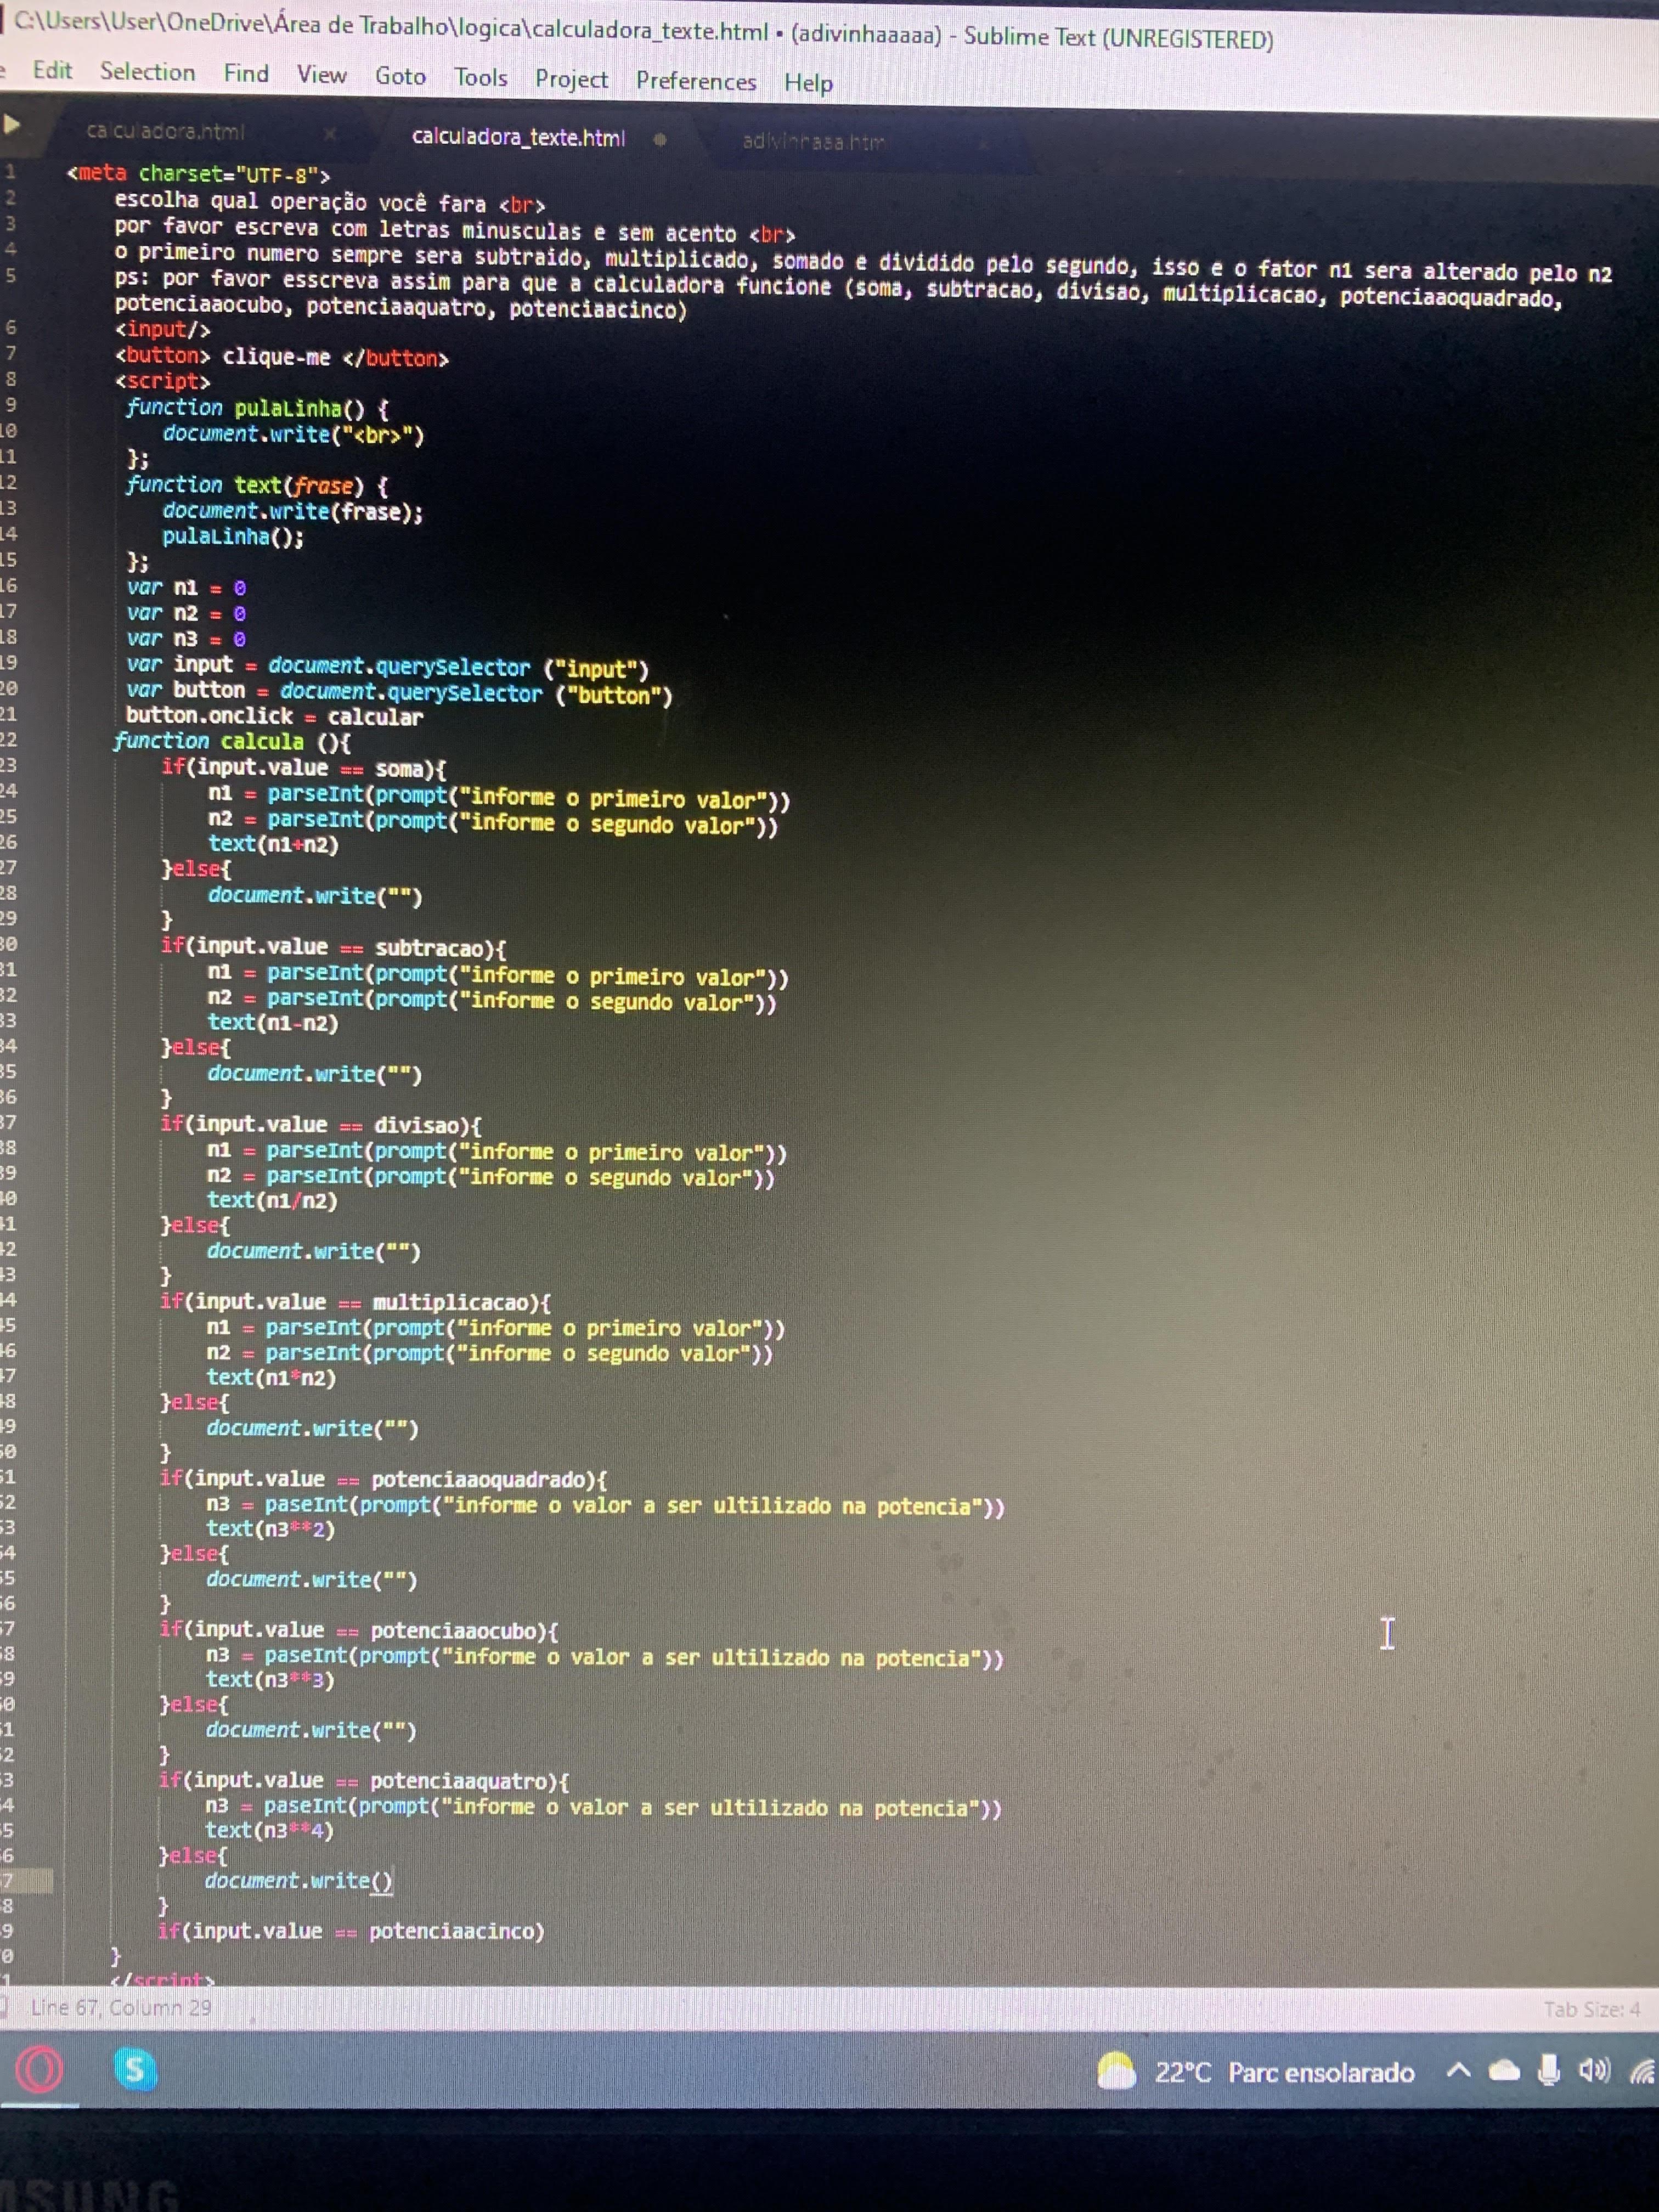Click the function calcula (){ line
The width and height of the screenshot is (1659, 2212).
click(232, 741)
